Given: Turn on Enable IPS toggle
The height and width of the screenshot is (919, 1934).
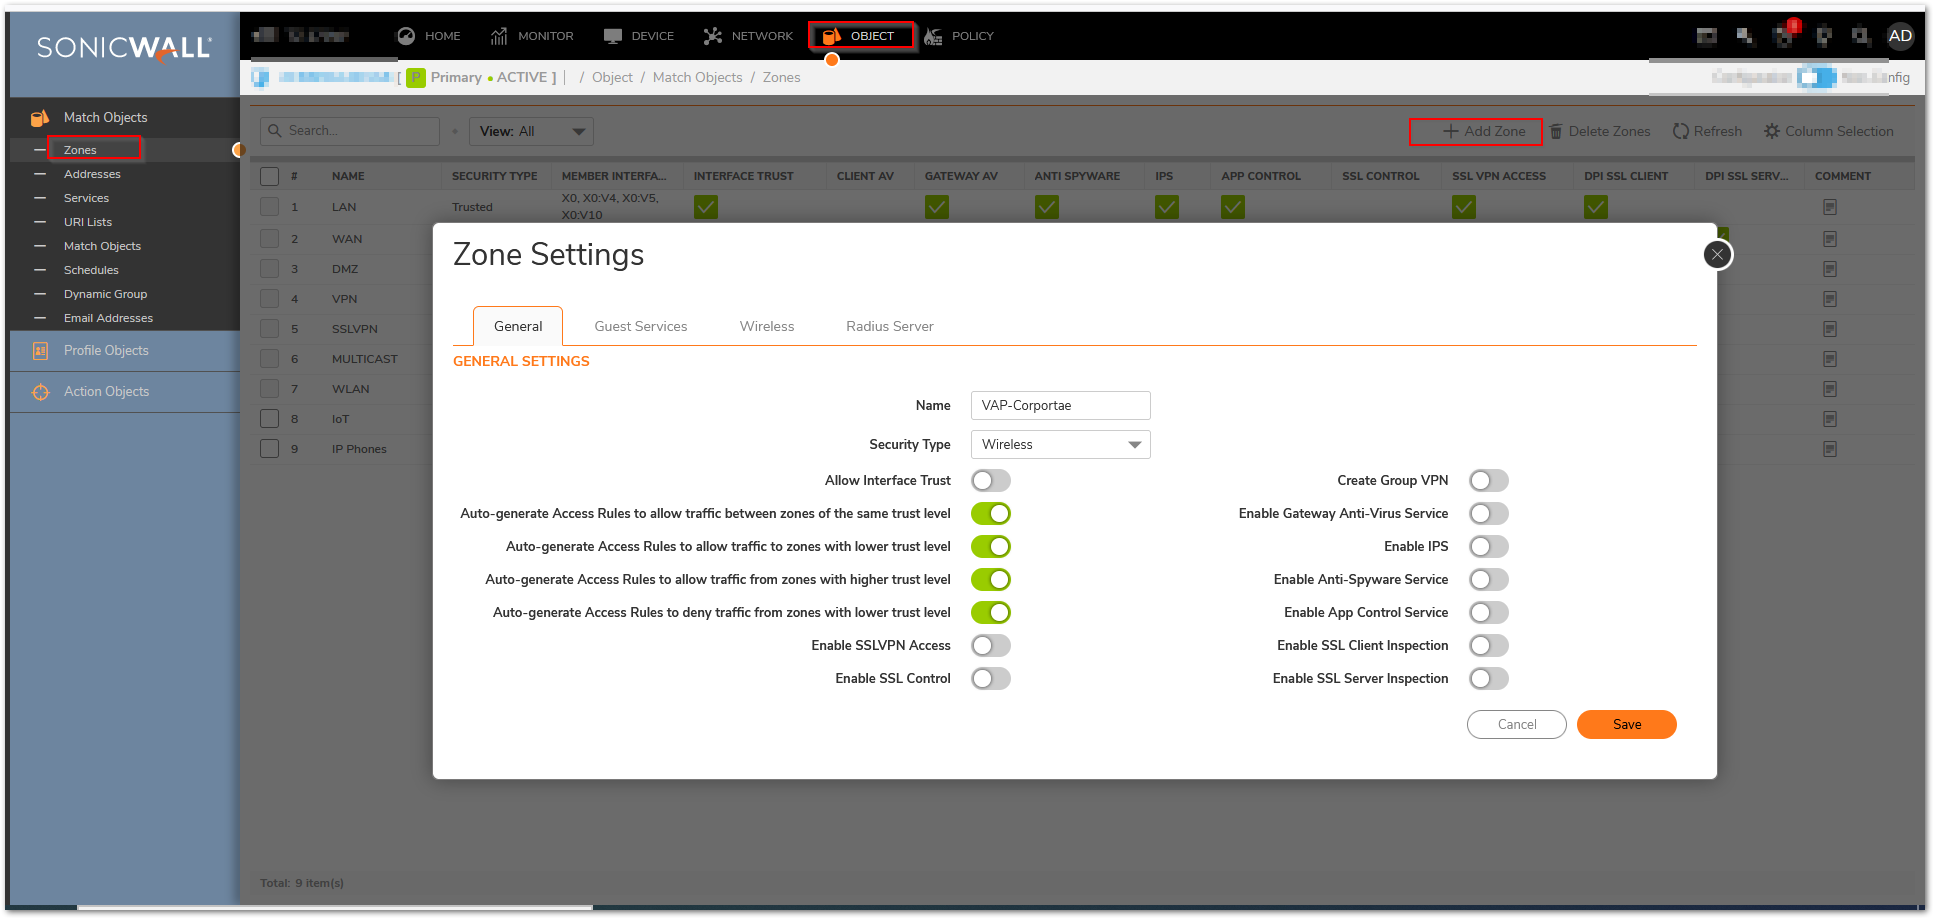Looking at the screenshot, I should [1488, 547].
